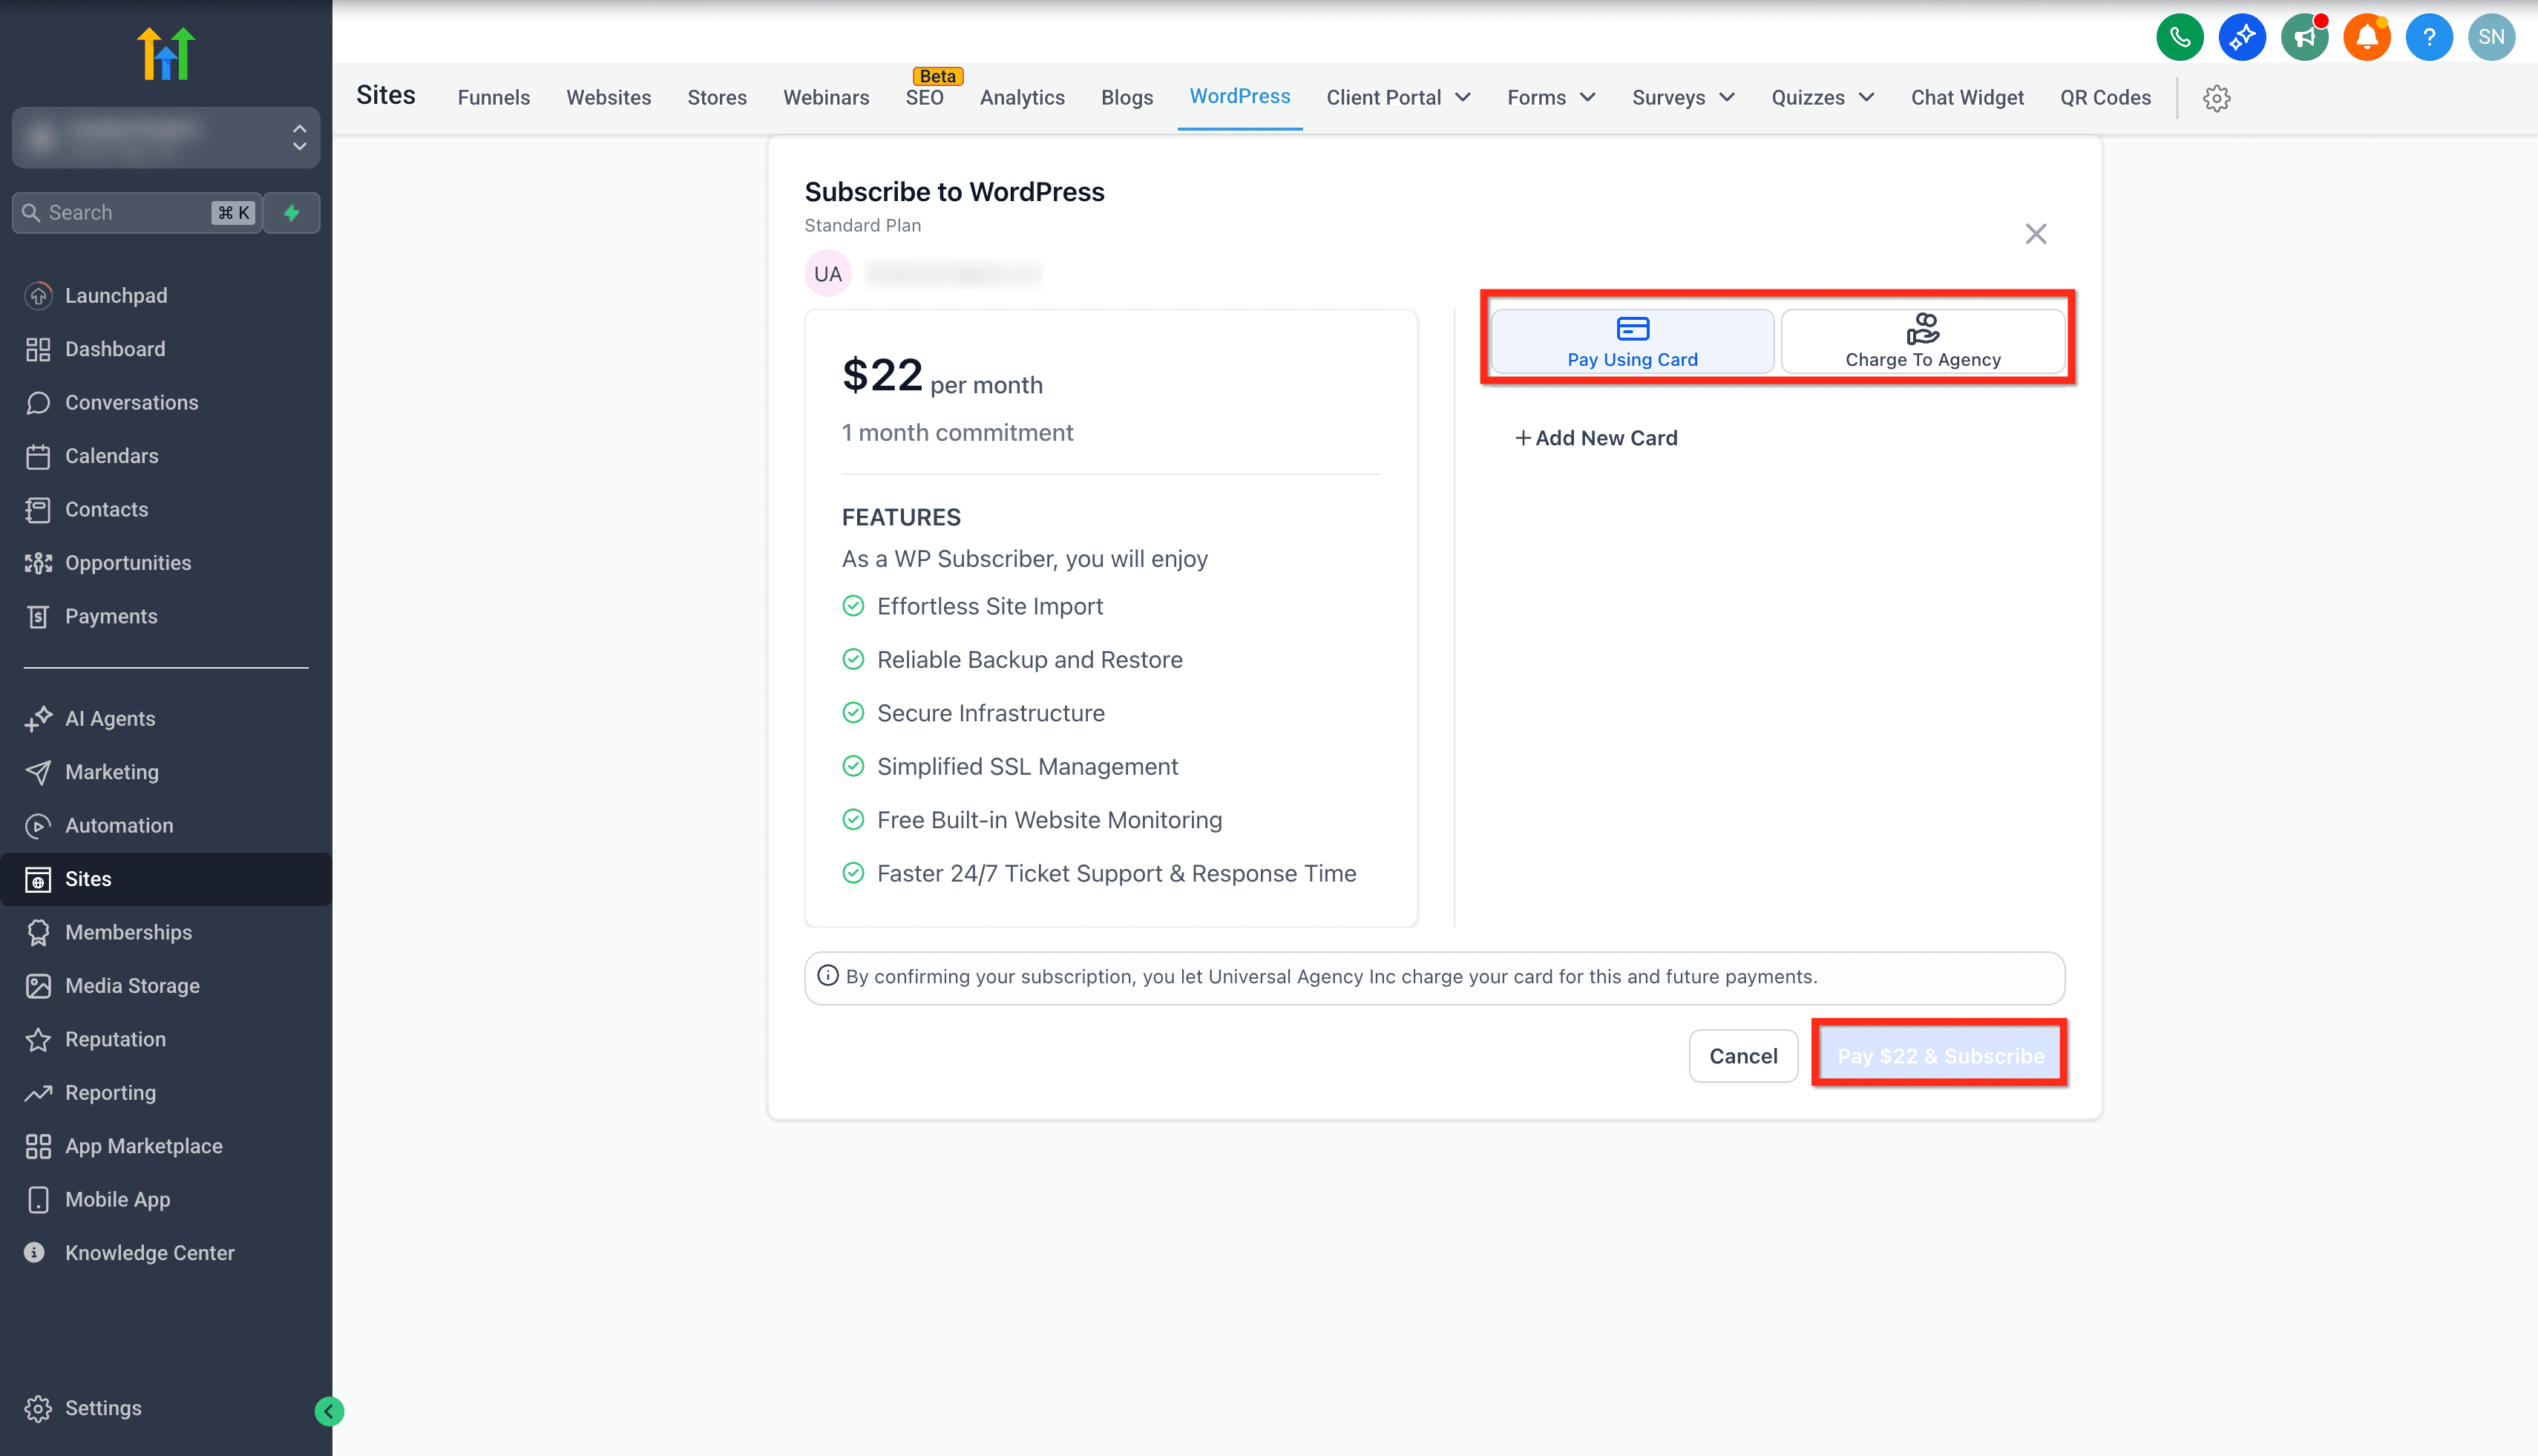This screenshot has width=2538, height=1456.
Task: Expand the Surveys dropdown menu
Action: [1683, 97]
